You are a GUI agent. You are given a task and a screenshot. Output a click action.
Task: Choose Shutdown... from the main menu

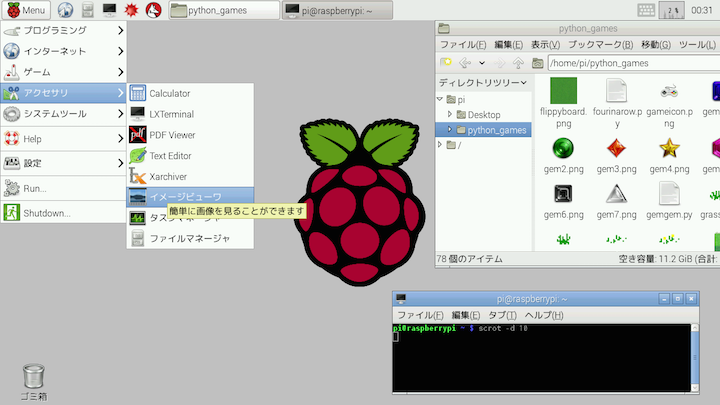point(63,213)
